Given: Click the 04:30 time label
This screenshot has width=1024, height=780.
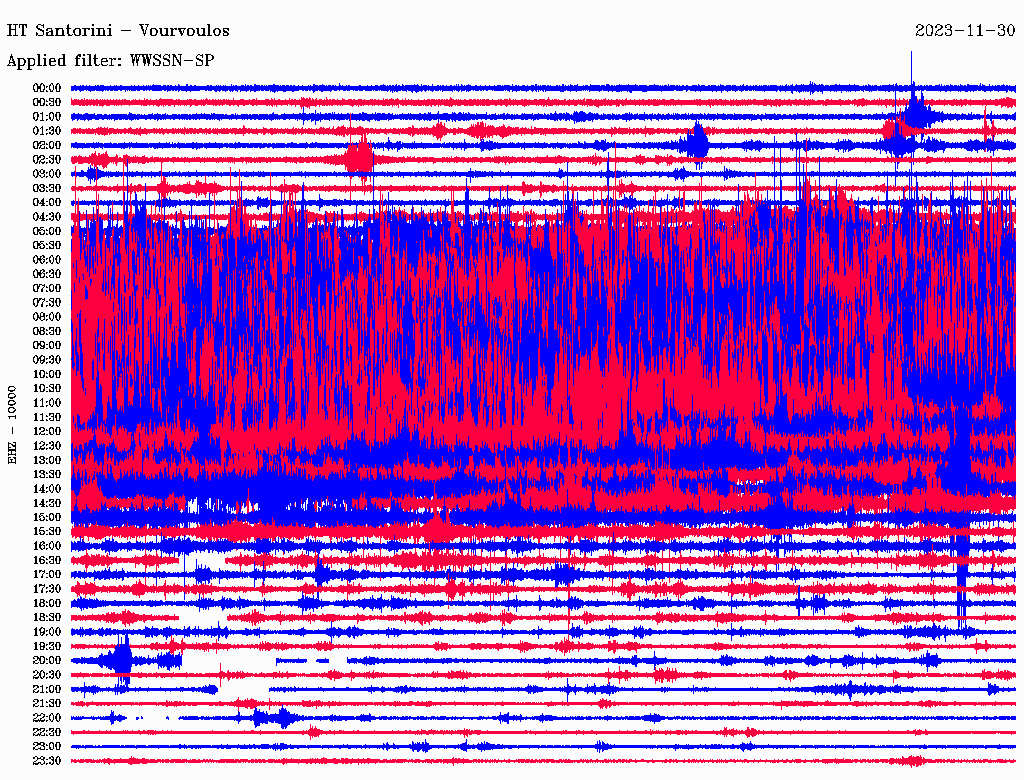Looking at the screenshot, I should click(47, 217).
